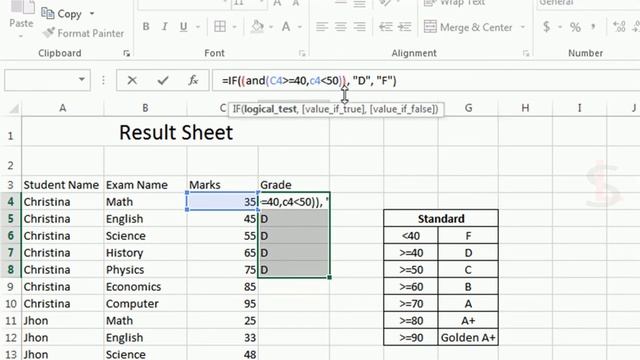Viewport: 640px width, 360px height.
Task: Apply Comma Style
Action: [593, 27]
